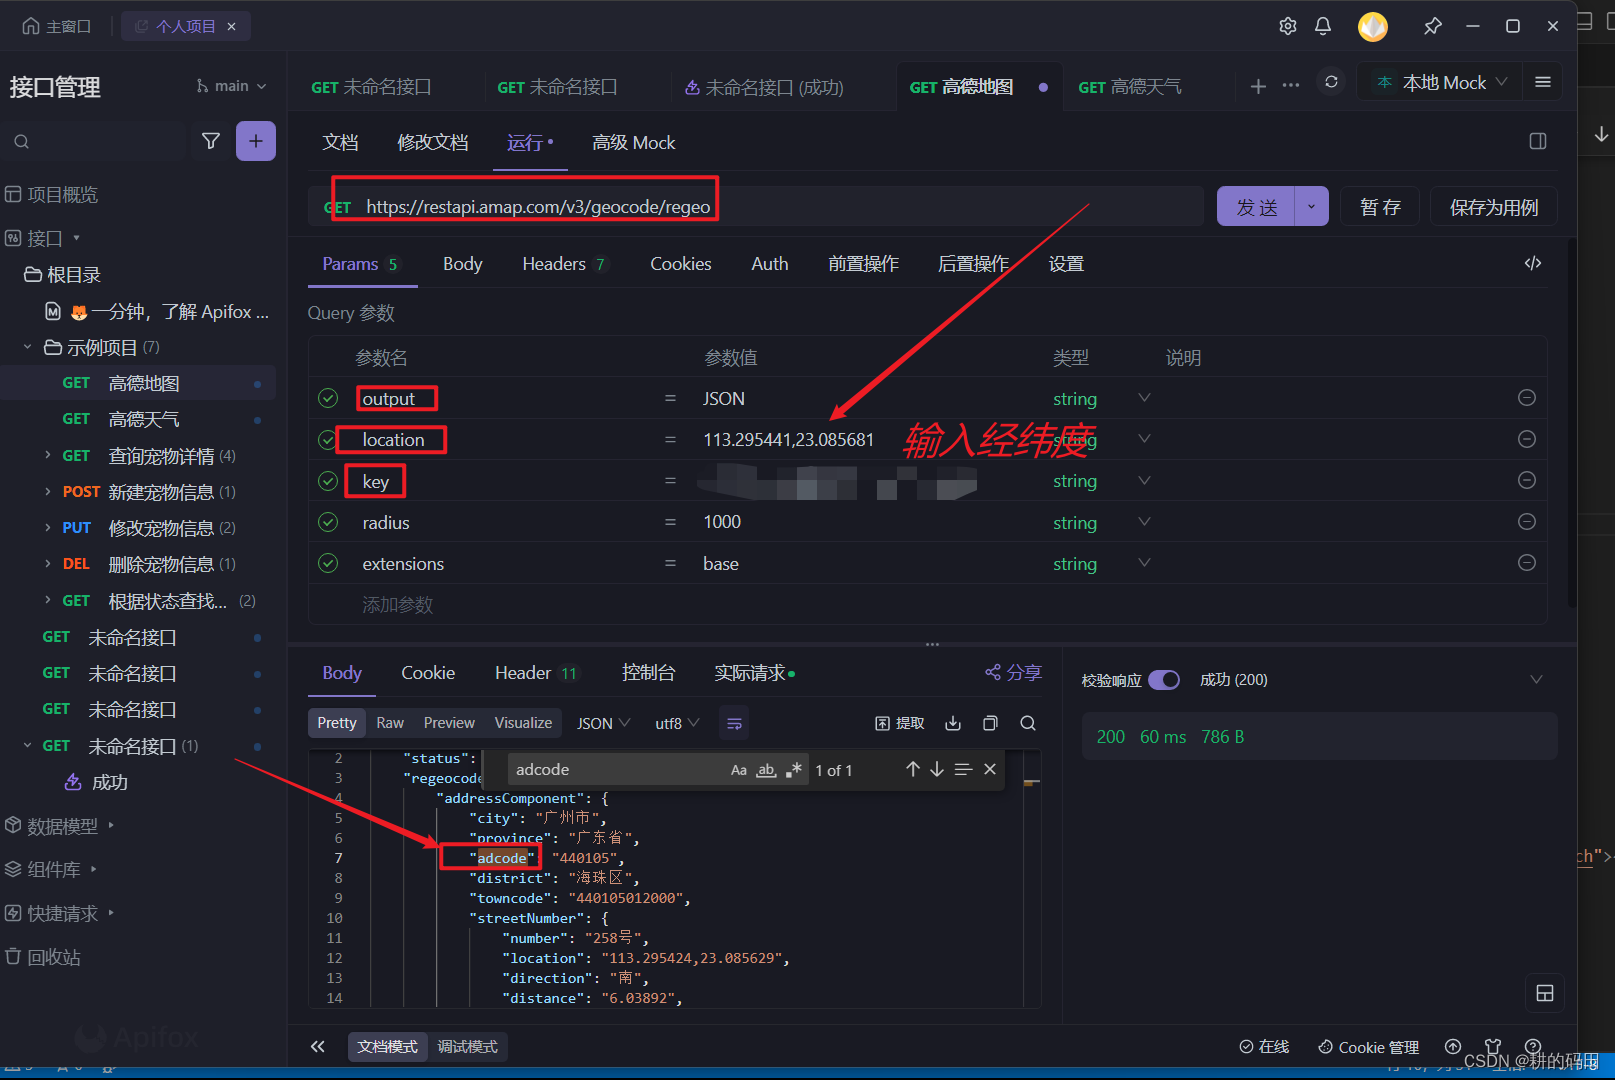The height and width of the screenshot is (1080, 1615).
Task: Uncheck the radius parameter checkbox
Action: (x=328, y=522)
